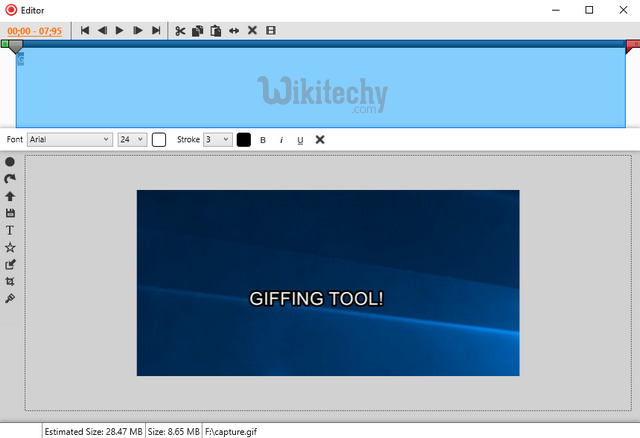Click the upload arrow tool

(x=10, y=196)
